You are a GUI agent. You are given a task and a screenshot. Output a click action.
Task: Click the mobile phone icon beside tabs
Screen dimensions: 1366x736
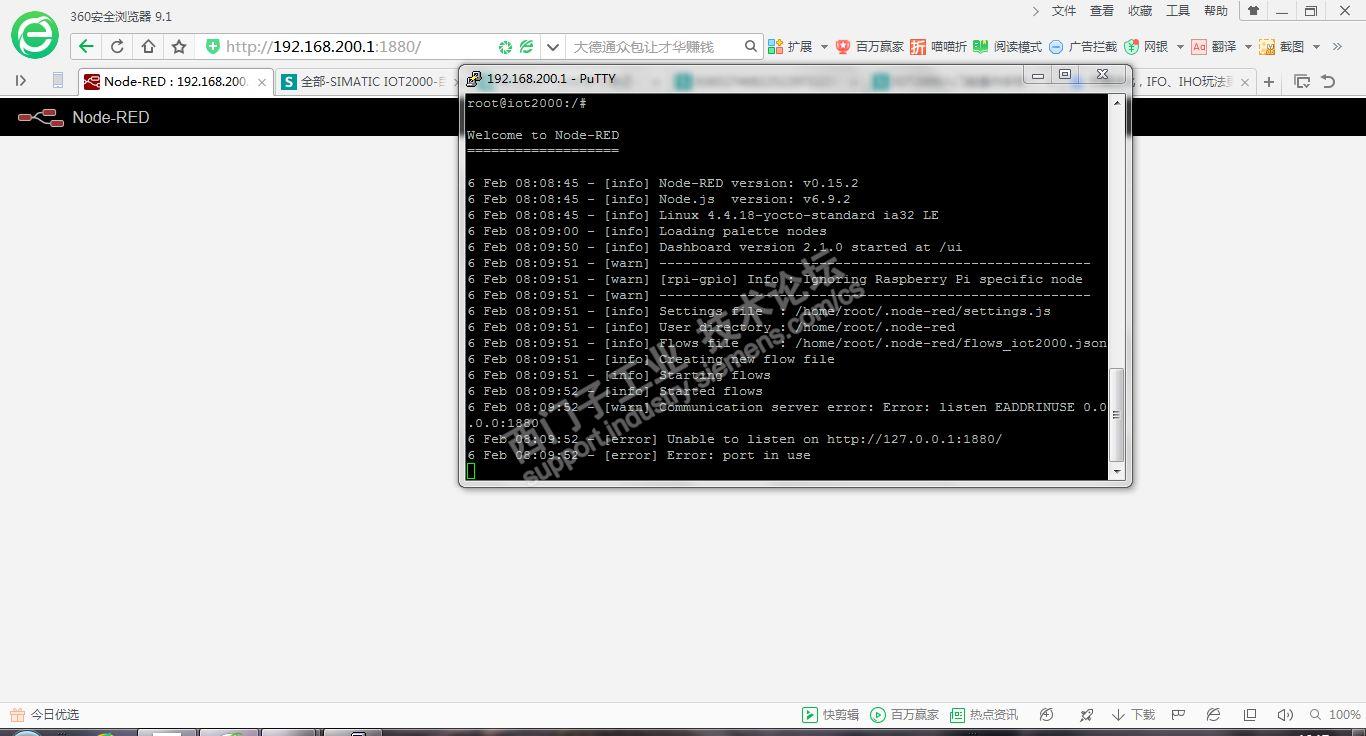tap(58, 81)
